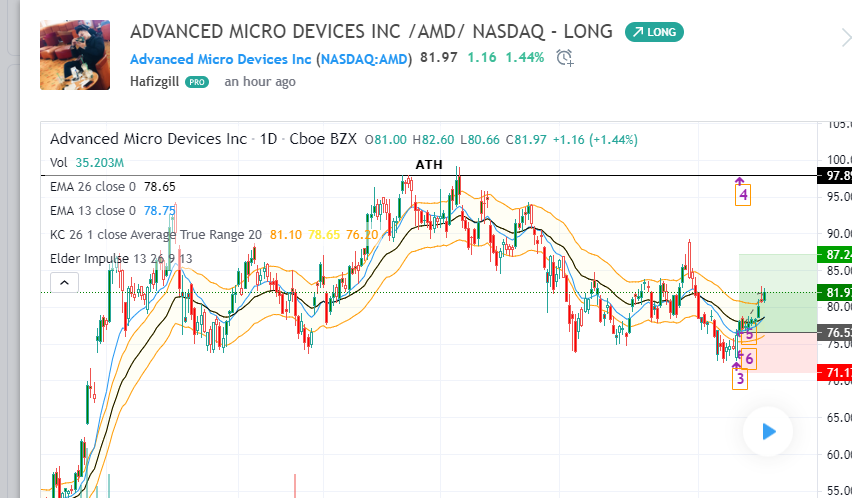
Task: Open Hafizgill author profile link
Action: coord(154,81)
